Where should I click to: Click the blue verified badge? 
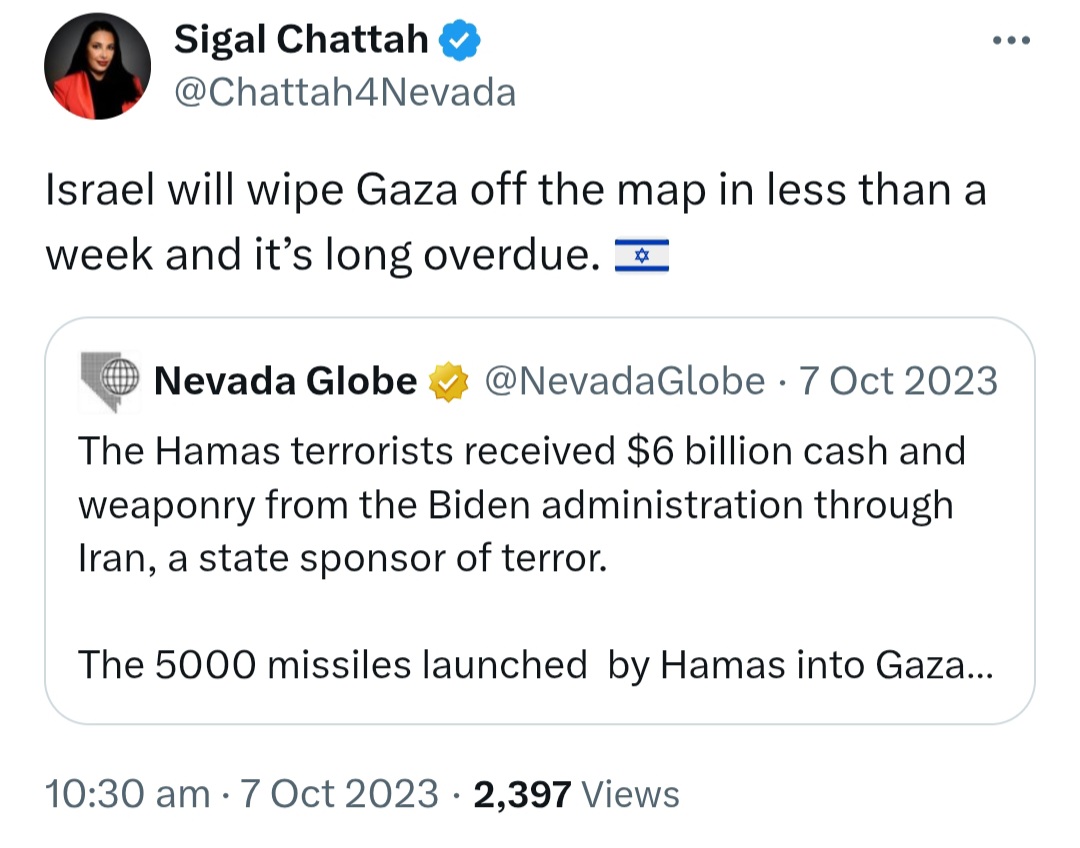click(x=461, y=41)
